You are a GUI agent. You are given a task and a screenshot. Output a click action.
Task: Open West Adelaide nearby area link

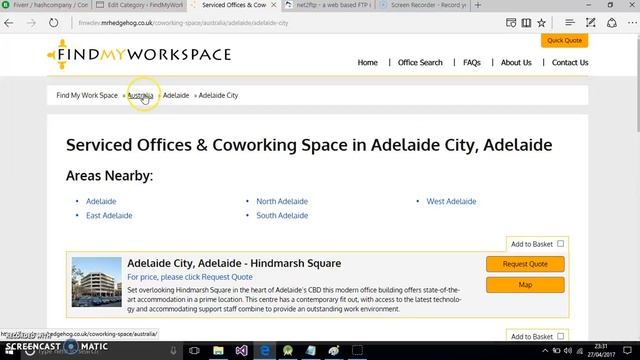(451, 201)
